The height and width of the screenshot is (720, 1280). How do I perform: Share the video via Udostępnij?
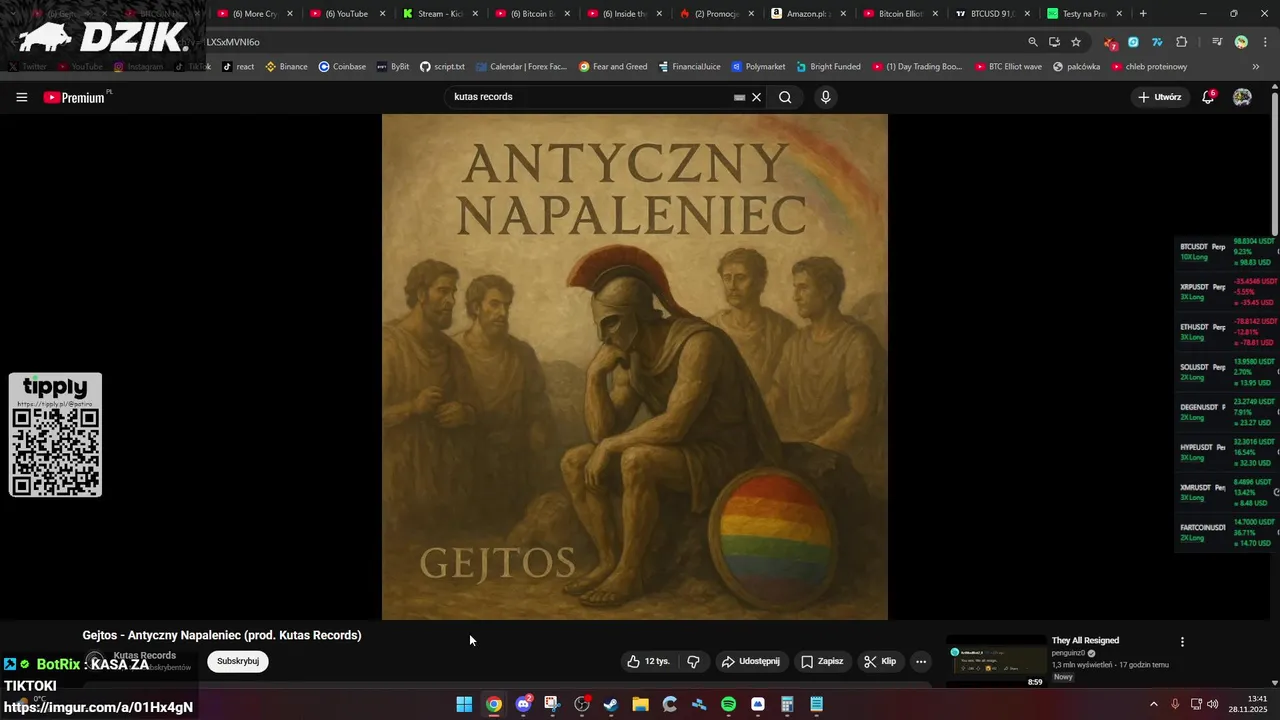tap(751, 661)
